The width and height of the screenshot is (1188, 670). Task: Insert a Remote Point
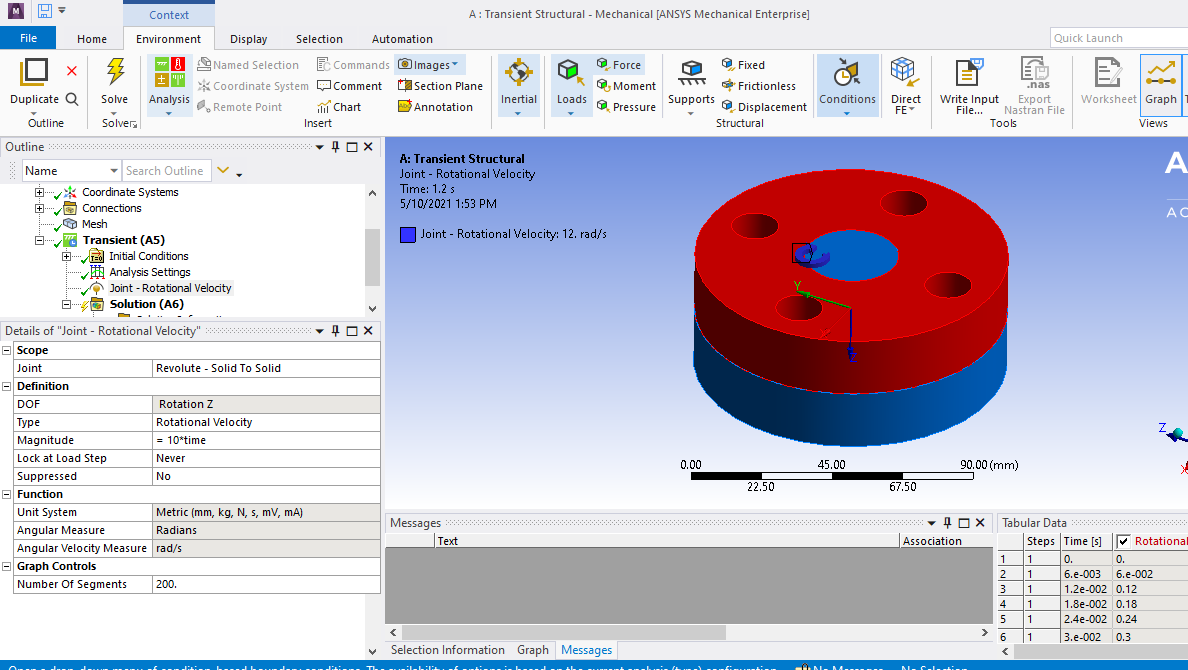[x=239, y=107]
